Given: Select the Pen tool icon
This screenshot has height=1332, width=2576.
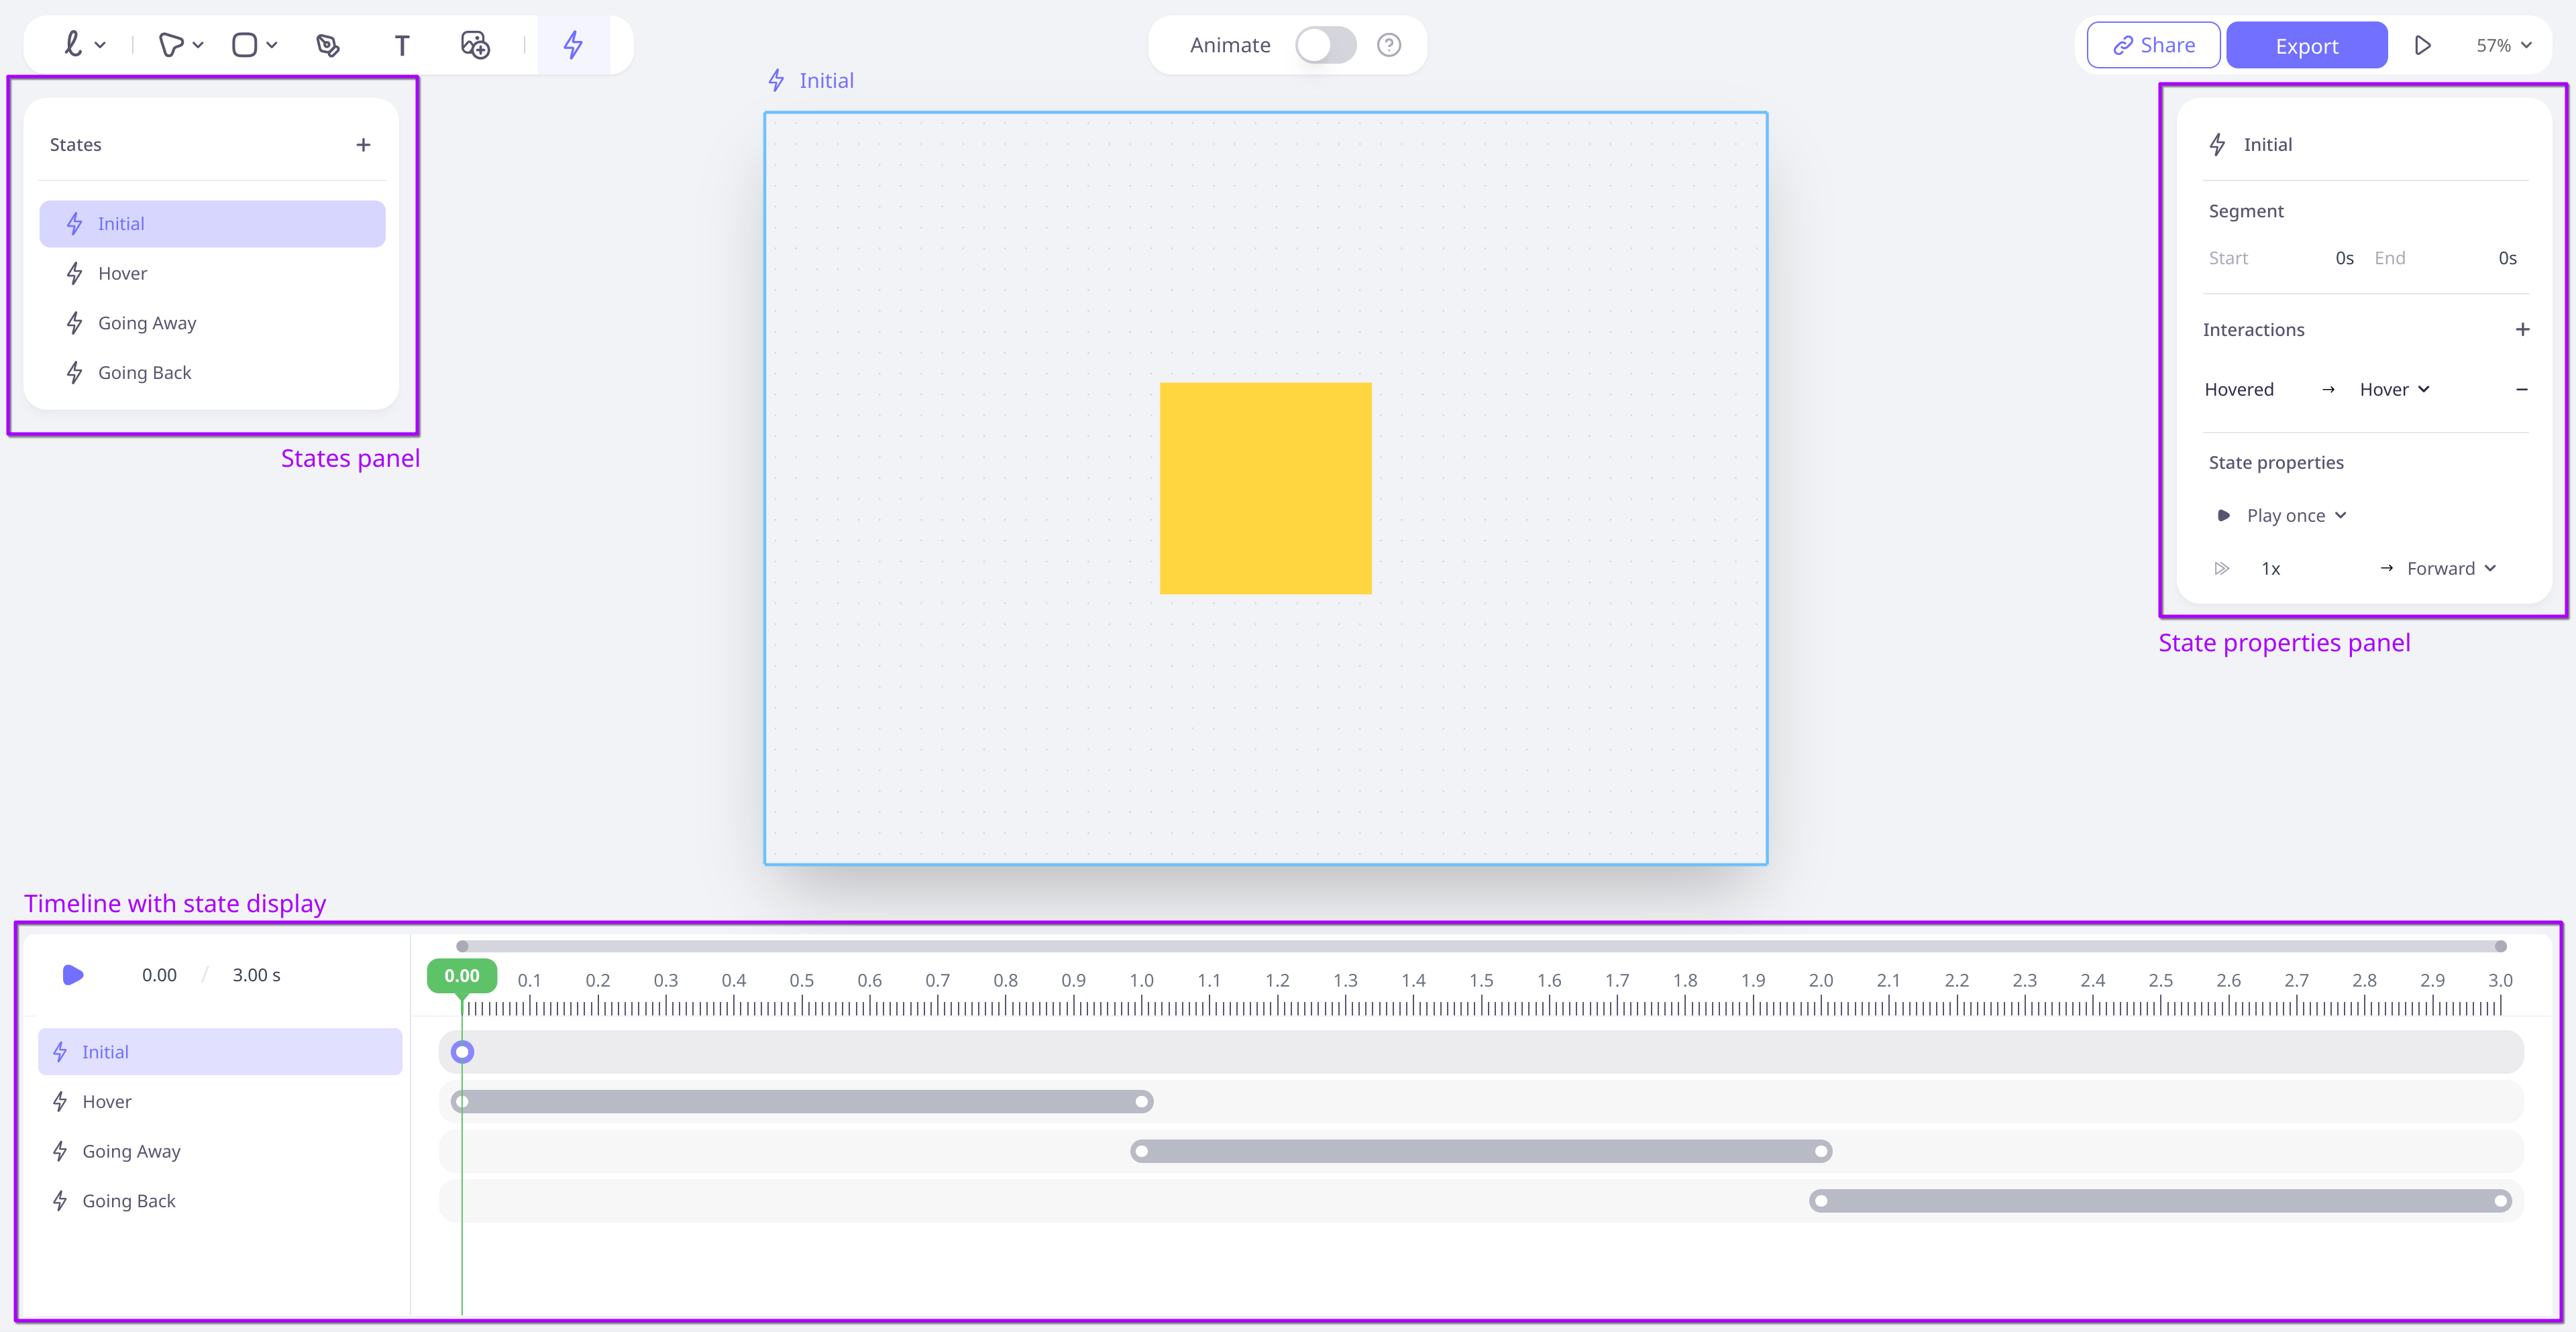Looking at the screenshot, I should tap(327, 46).
